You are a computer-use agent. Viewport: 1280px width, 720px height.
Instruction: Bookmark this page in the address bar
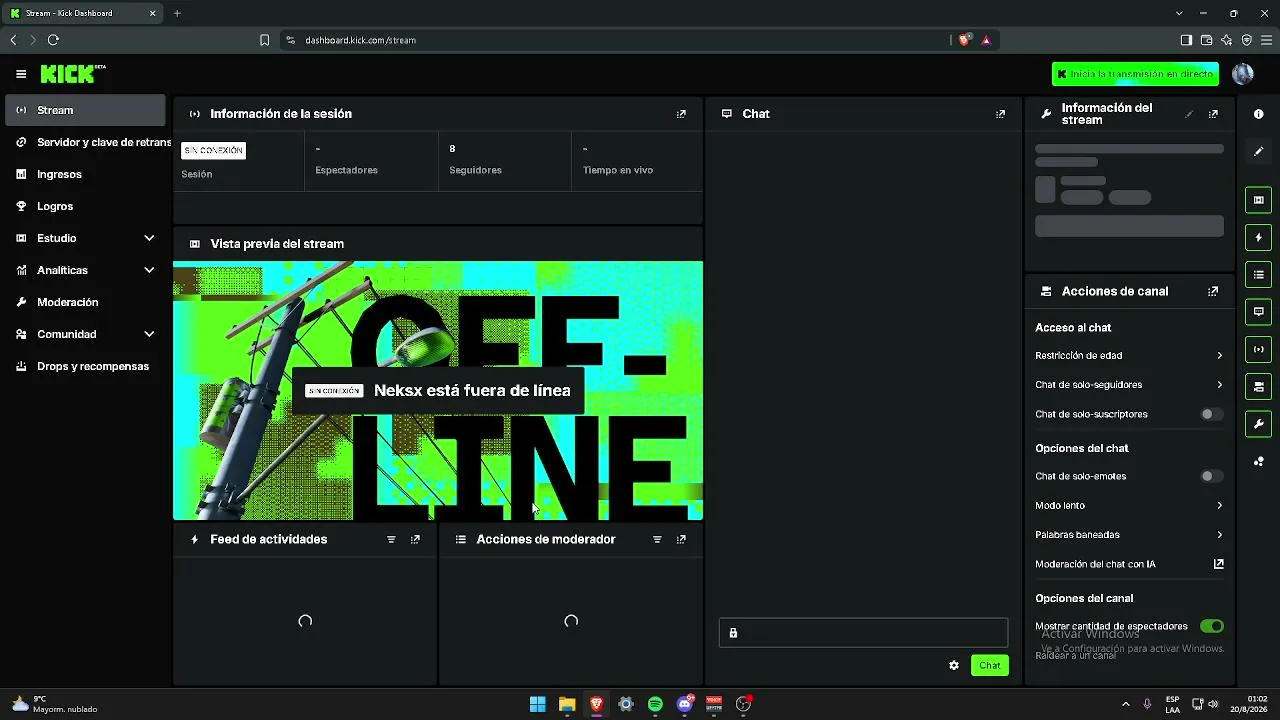click(264, 40)
